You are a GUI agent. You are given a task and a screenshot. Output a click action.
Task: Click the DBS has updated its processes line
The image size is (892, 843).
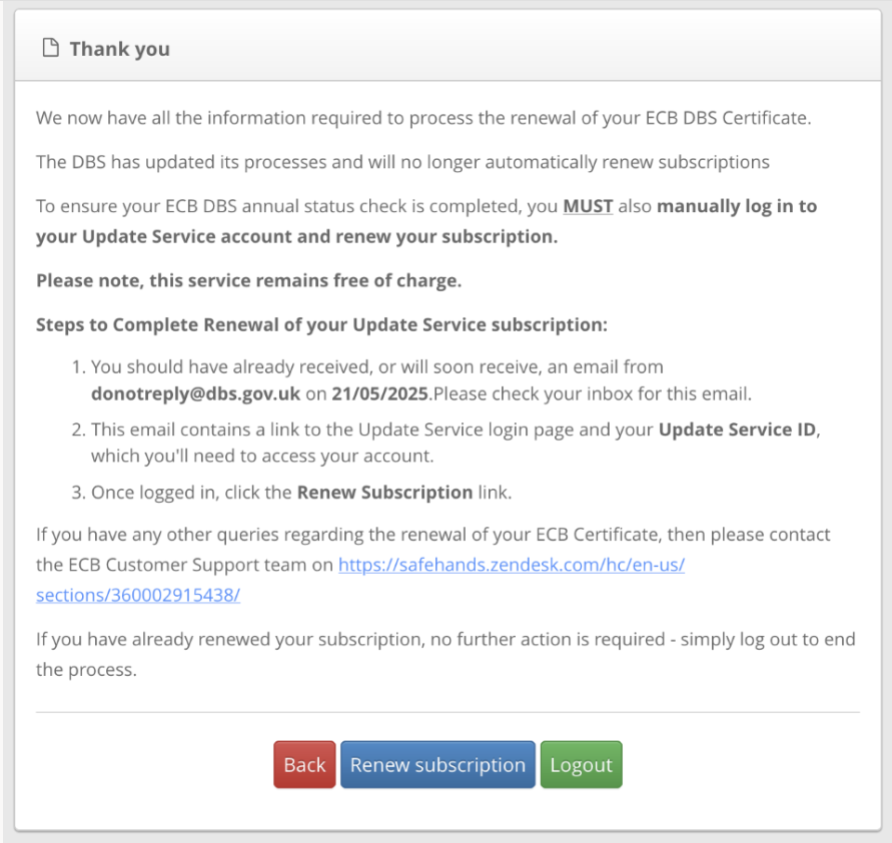click(402, 162)
